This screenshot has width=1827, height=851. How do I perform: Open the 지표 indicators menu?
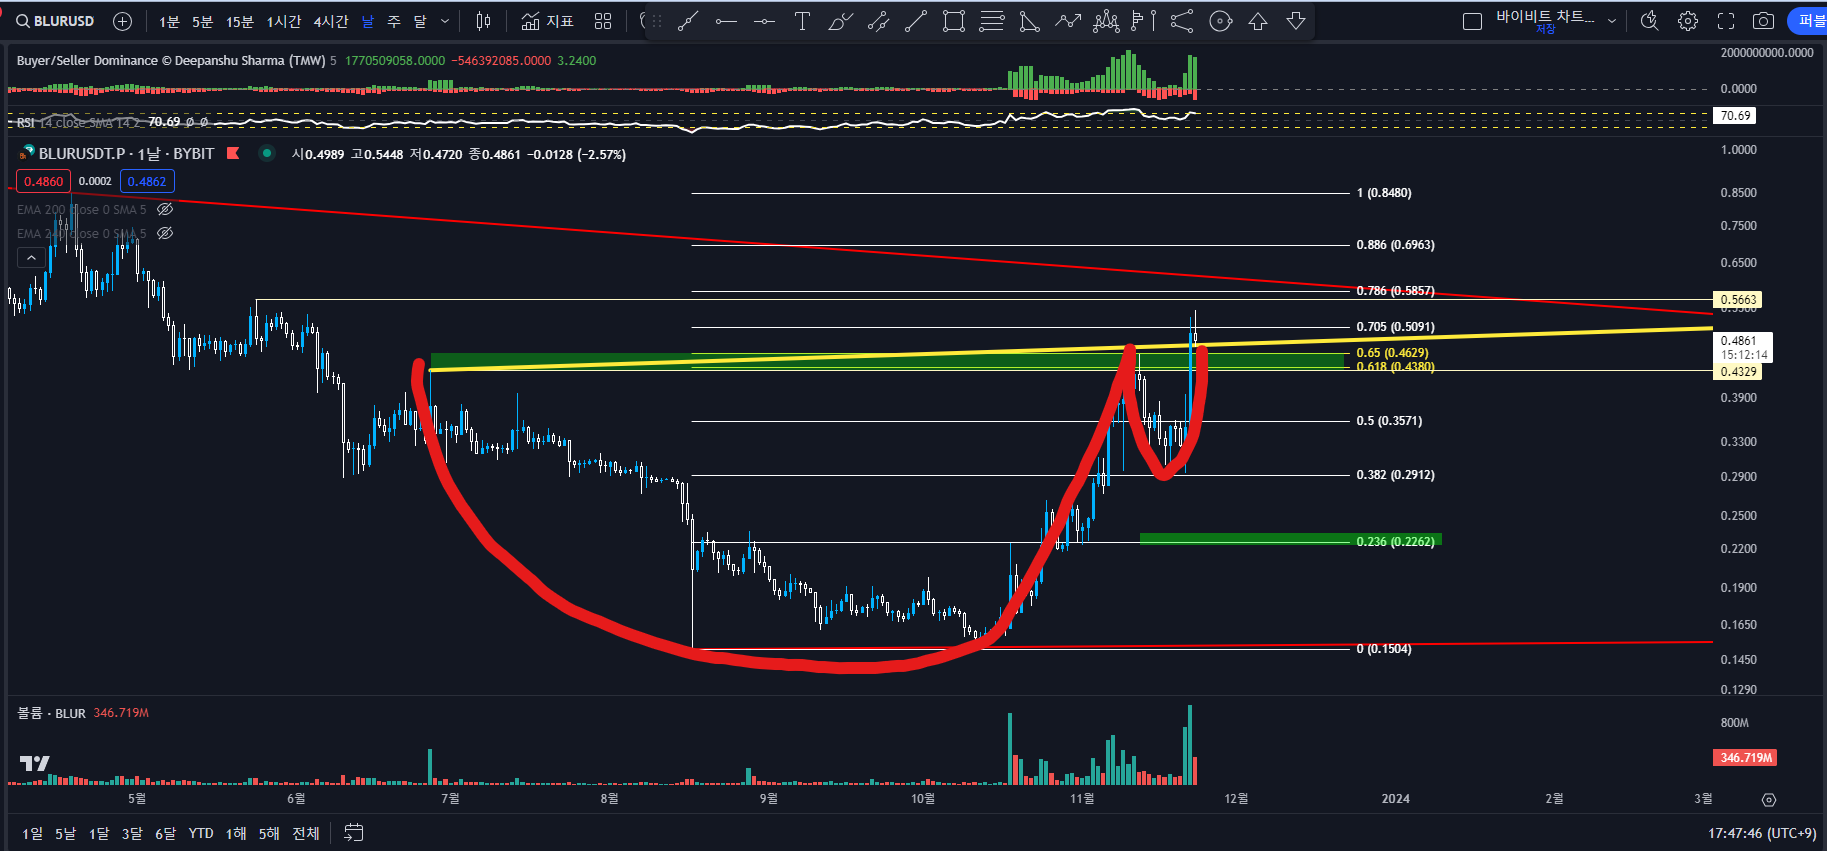[x=547, y=21]
